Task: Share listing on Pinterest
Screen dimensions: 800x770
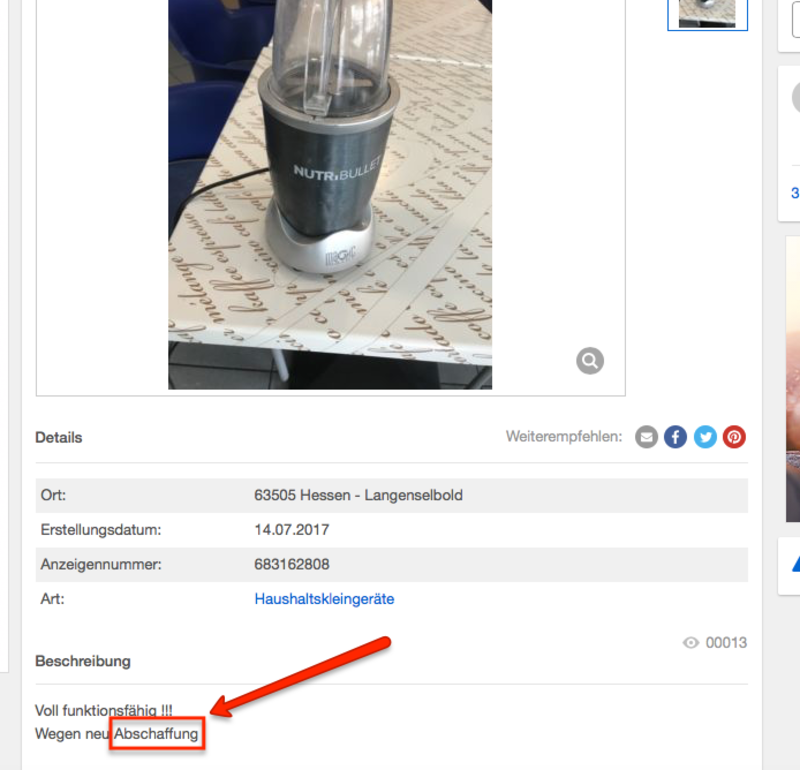Action: [x=734, y=437]
